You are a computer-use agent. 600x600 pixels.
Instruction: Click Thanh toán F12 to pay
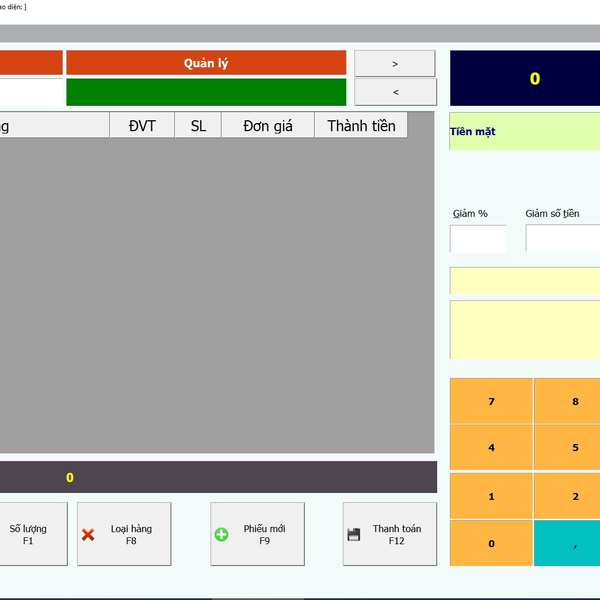coord(390,534)
